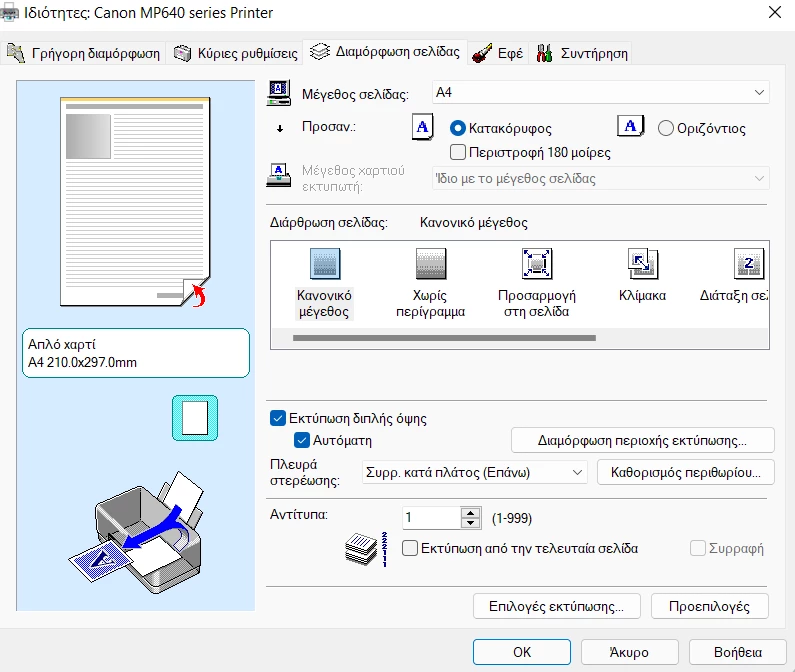This screenshot has height=672, width=795.
Task: Click the Κύριες ρυθμίσεις tab icon
Action: pos(182,53)
